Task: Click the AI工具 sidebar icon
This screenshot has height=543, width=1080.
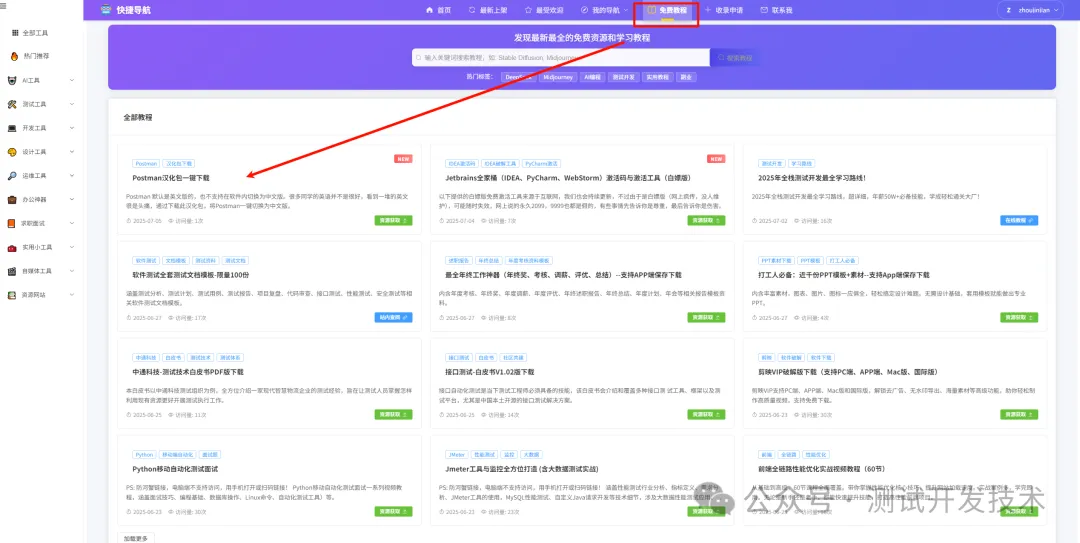Action: 12,81
